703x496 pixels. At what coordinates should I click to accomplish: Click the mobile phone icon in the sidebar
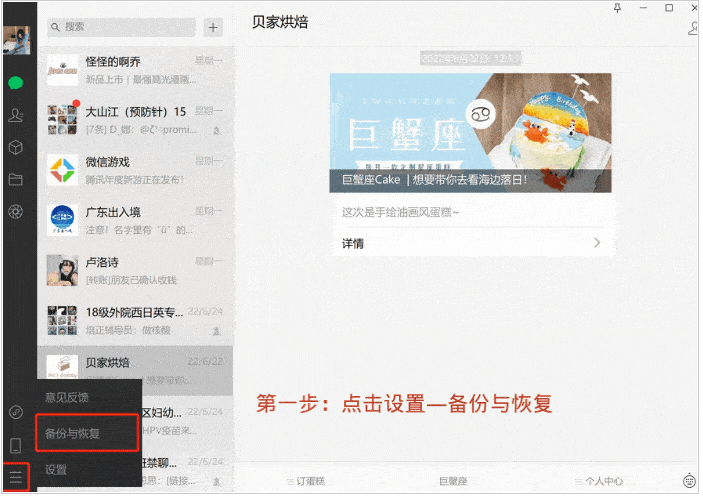(x=16, y=445)
